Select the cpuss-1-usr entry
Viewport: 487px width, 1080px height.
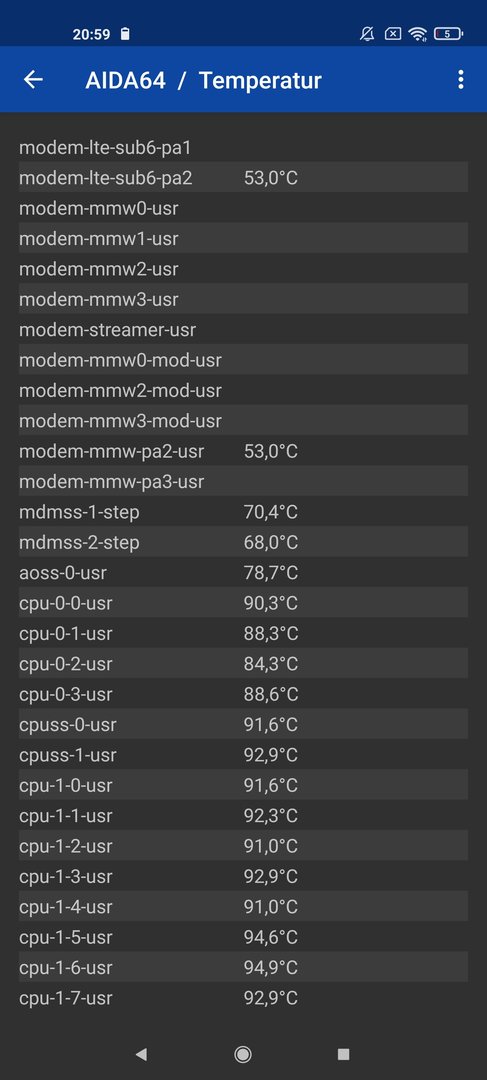(243, 755)
